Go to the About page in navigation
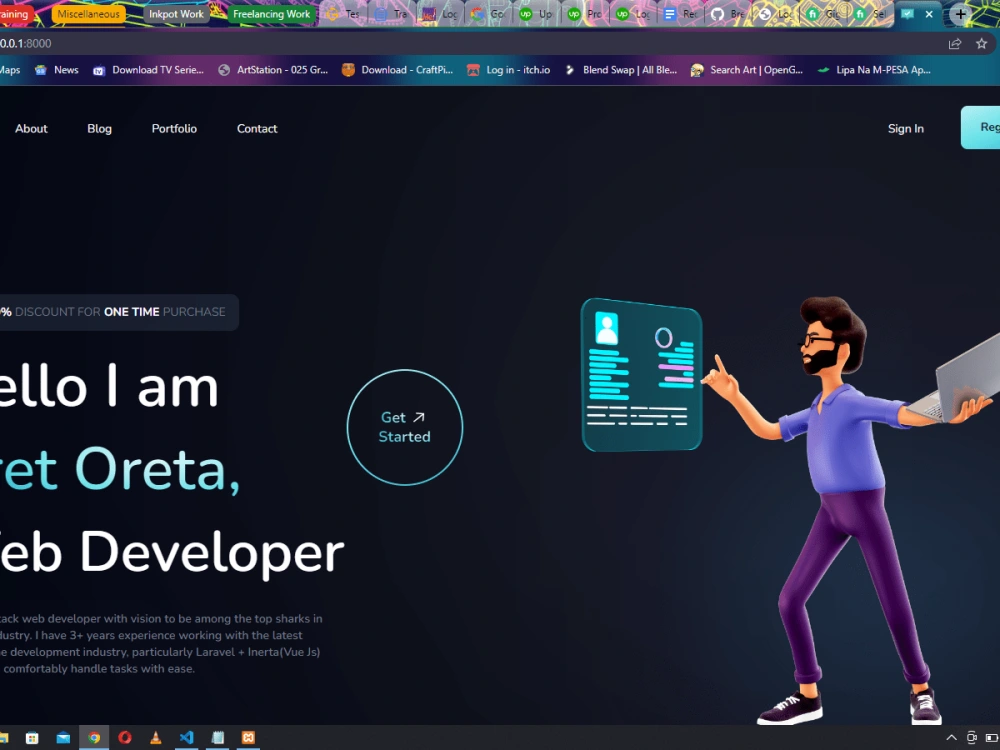Image resolution: width=1000 pixels, height=750 pixels. 31,129
